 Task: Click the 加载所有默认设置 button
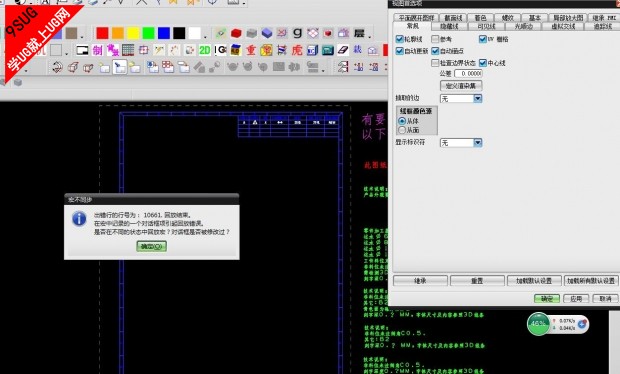591,281
